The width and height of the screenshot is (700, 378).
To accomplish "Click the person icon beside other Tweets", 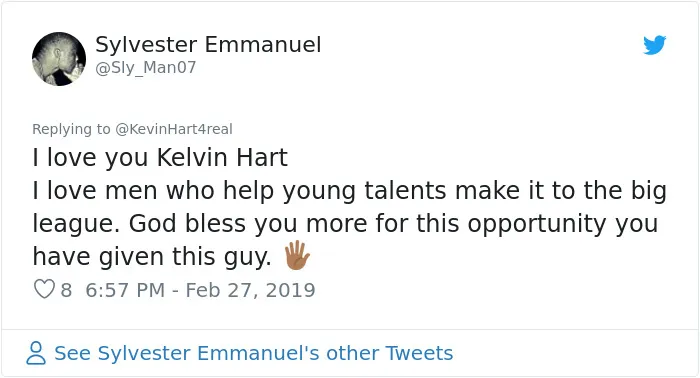I will click(36, 353).
